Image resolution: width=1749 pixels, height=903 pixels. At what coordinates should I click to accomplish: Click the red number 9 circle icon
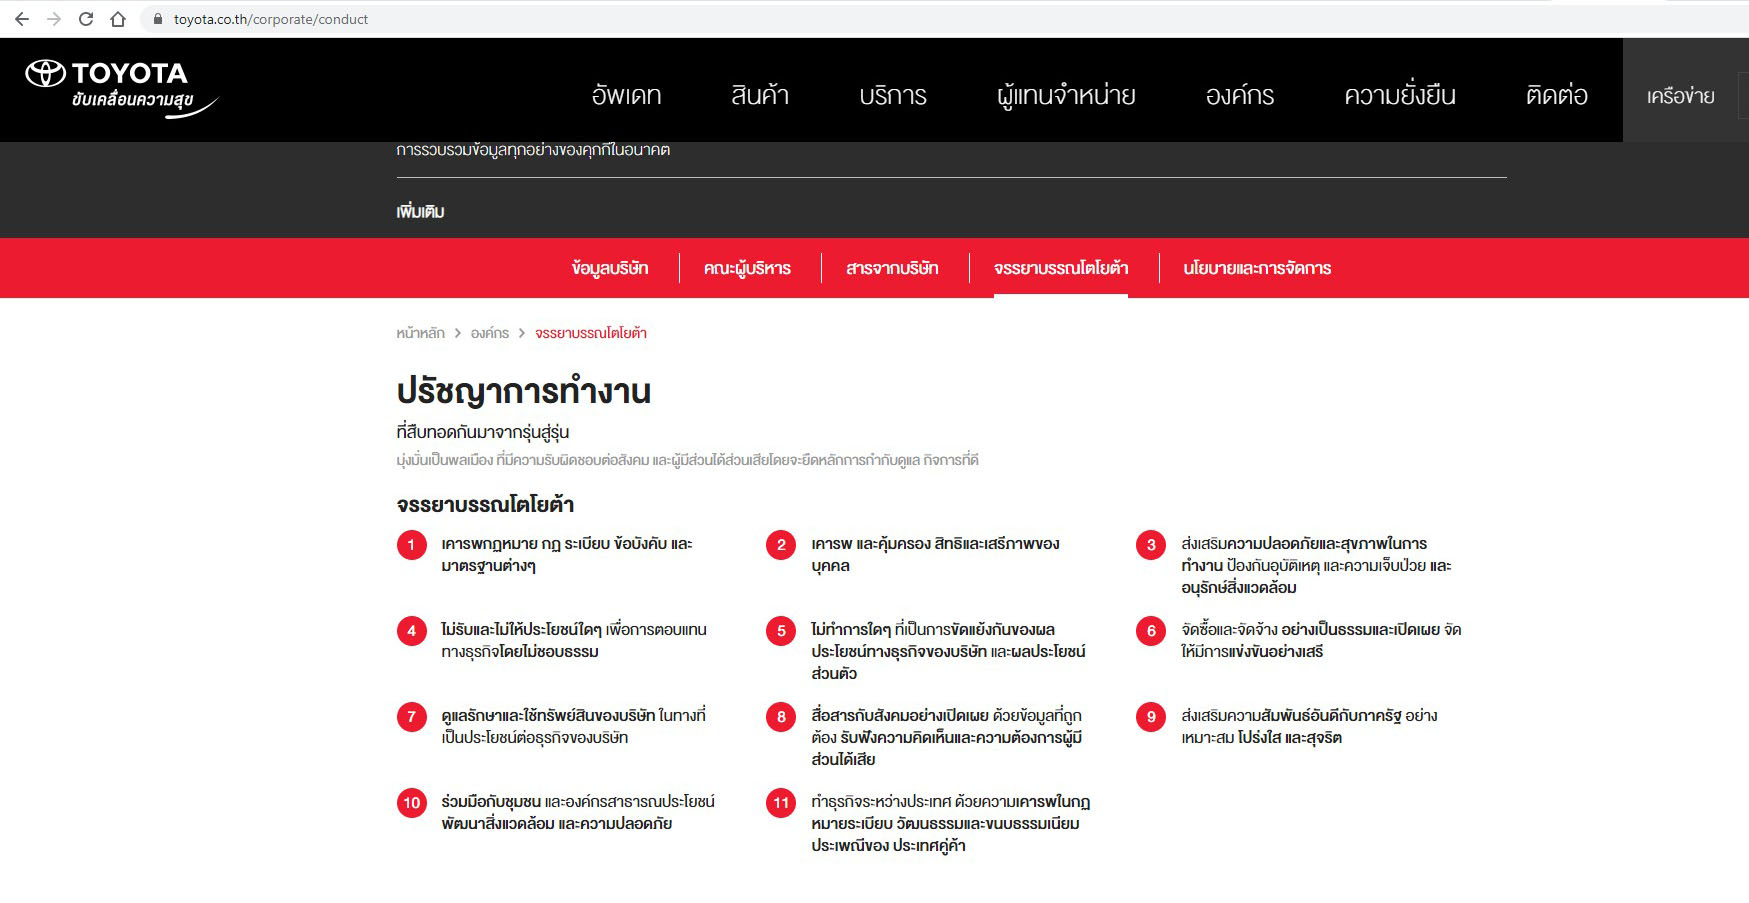pyautogui.click(x=1151, y=717)
